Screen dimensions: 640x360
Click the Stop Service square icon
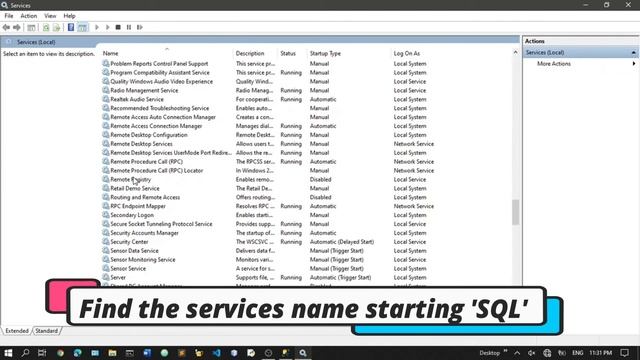(118, 27)
